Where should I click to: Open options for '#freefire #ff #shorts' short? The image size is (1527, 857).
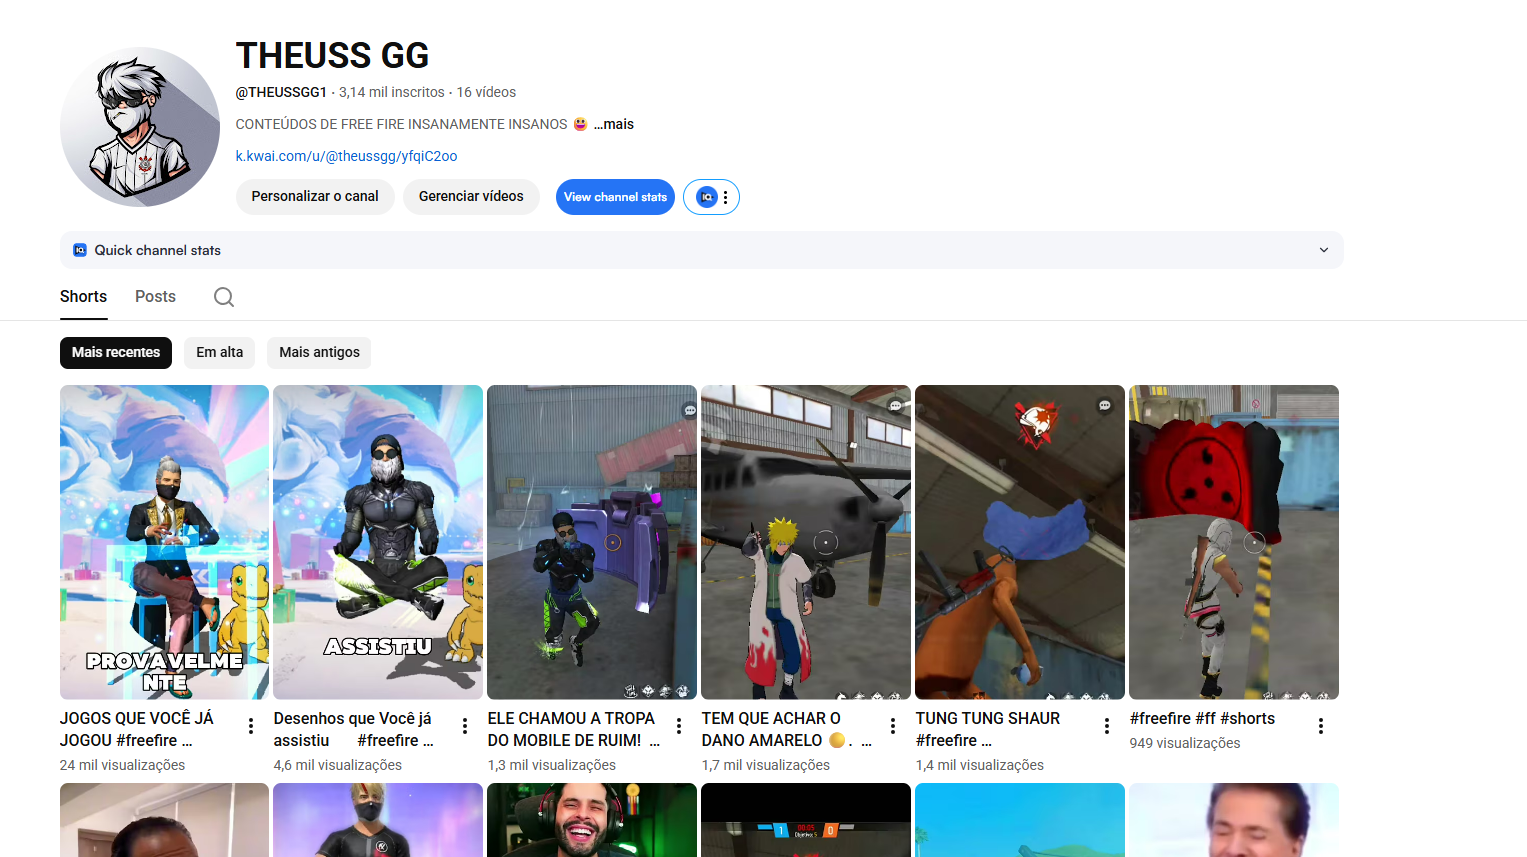click(x=1321, y=726)
